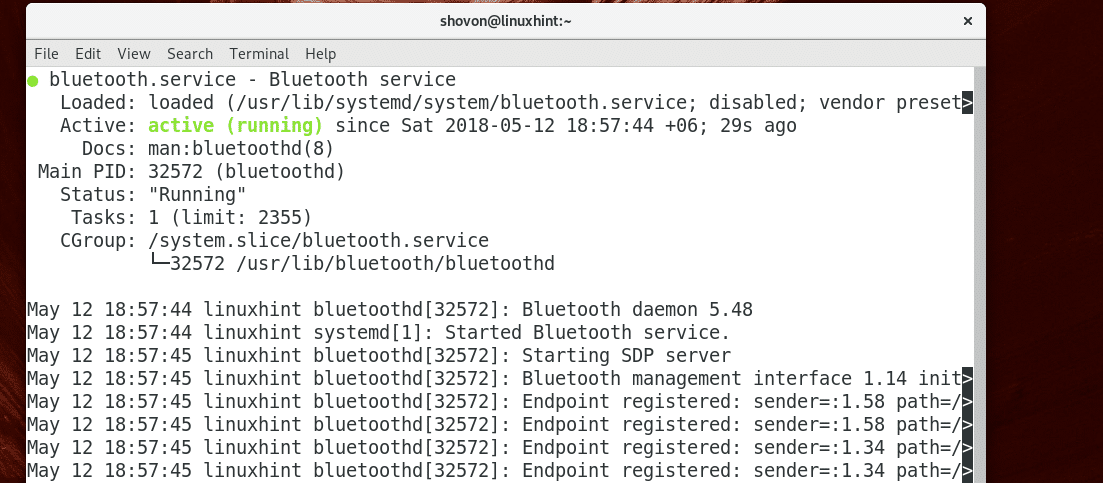The width and height of the screenshot is (1103, 483).
Task: Open the View menu
Action: click(x=133, y=53)
